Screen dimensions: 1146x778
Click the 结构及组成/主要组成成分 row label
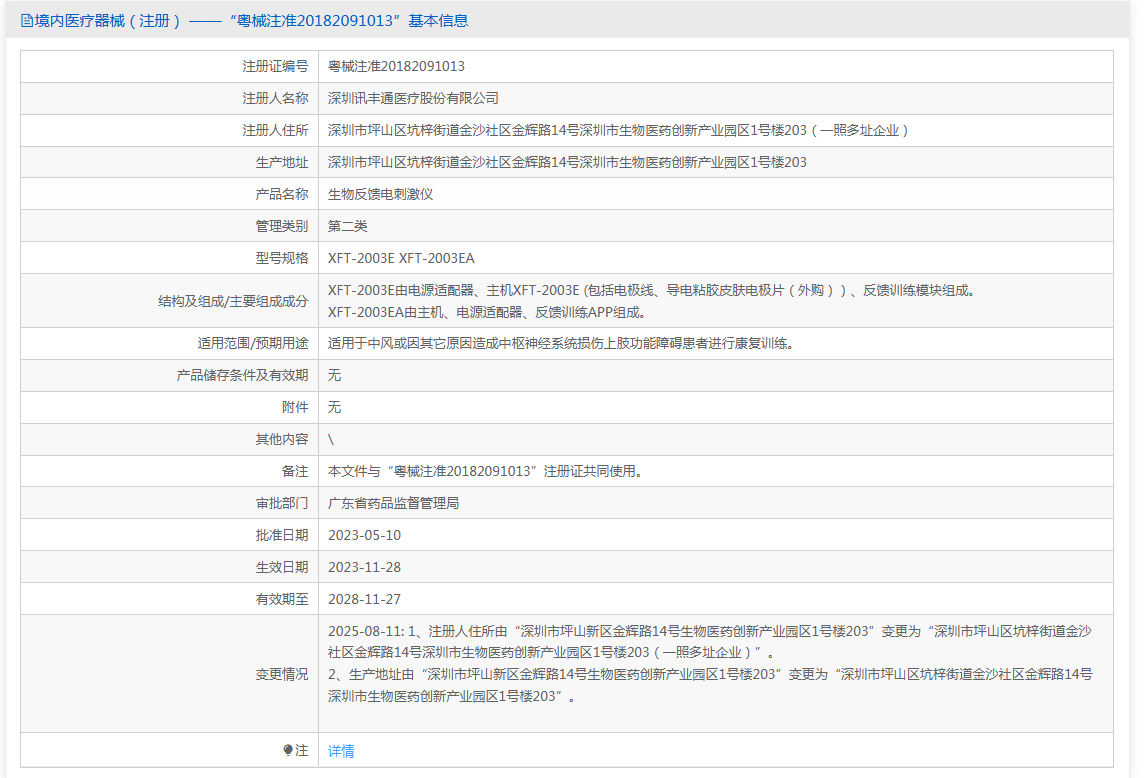point(233,301)
